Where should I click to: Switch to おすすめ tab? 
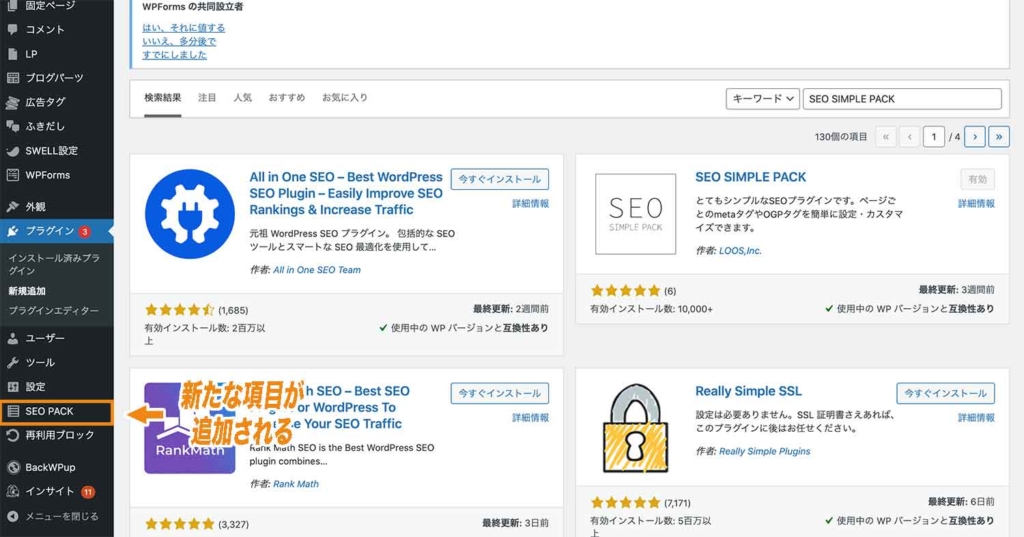coord(287,97)
